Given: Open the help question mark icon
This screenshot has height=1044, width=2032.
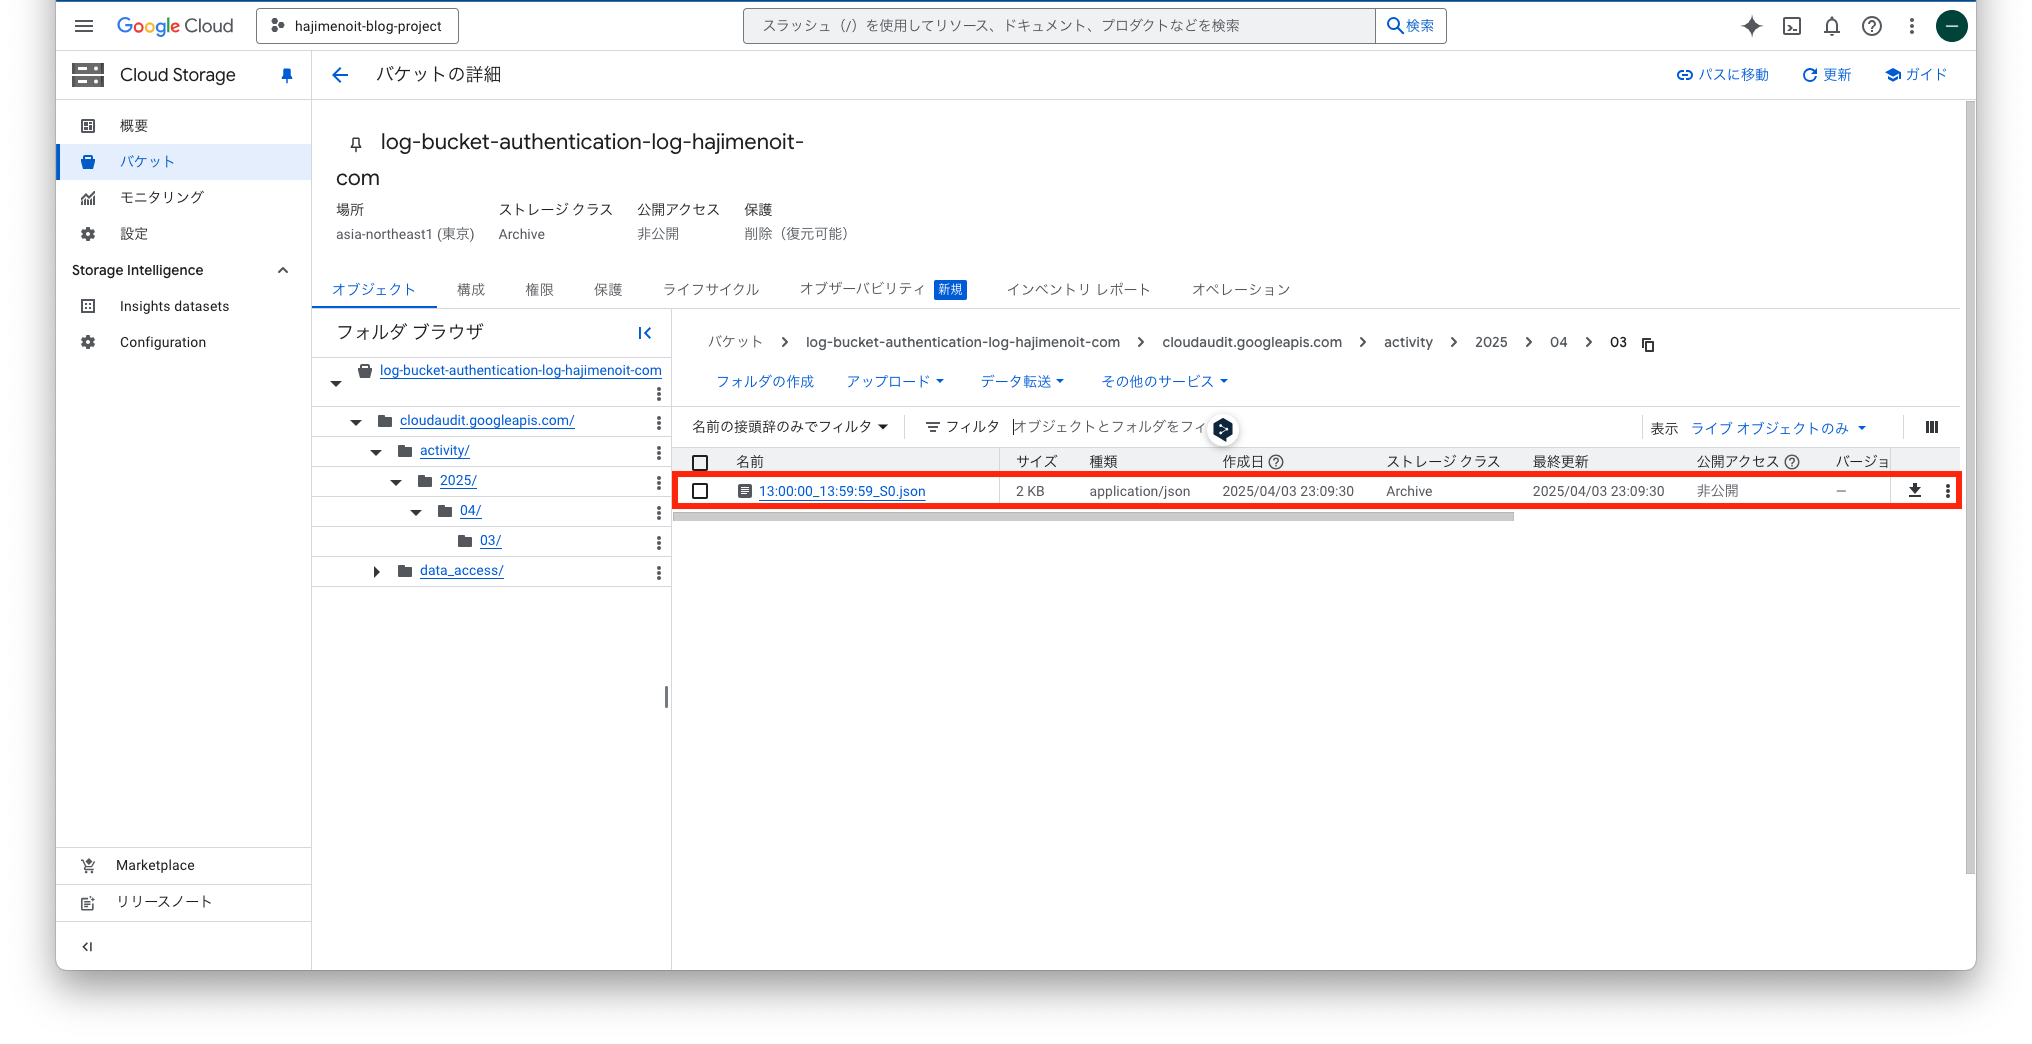Looking at the screenshot, I should point(1872,26).
